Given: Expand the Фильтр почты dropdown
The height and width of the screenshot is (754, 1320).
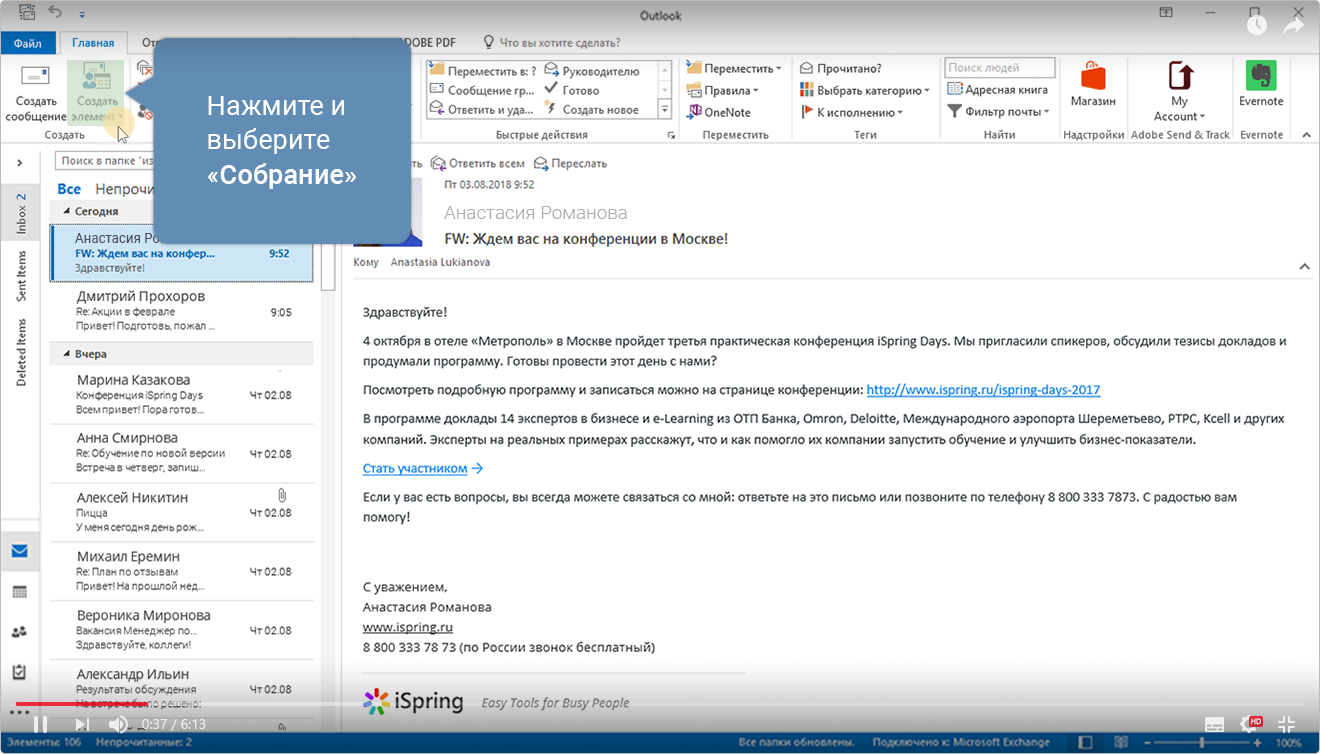Looking at the screenshot, I should pos(998,112).
